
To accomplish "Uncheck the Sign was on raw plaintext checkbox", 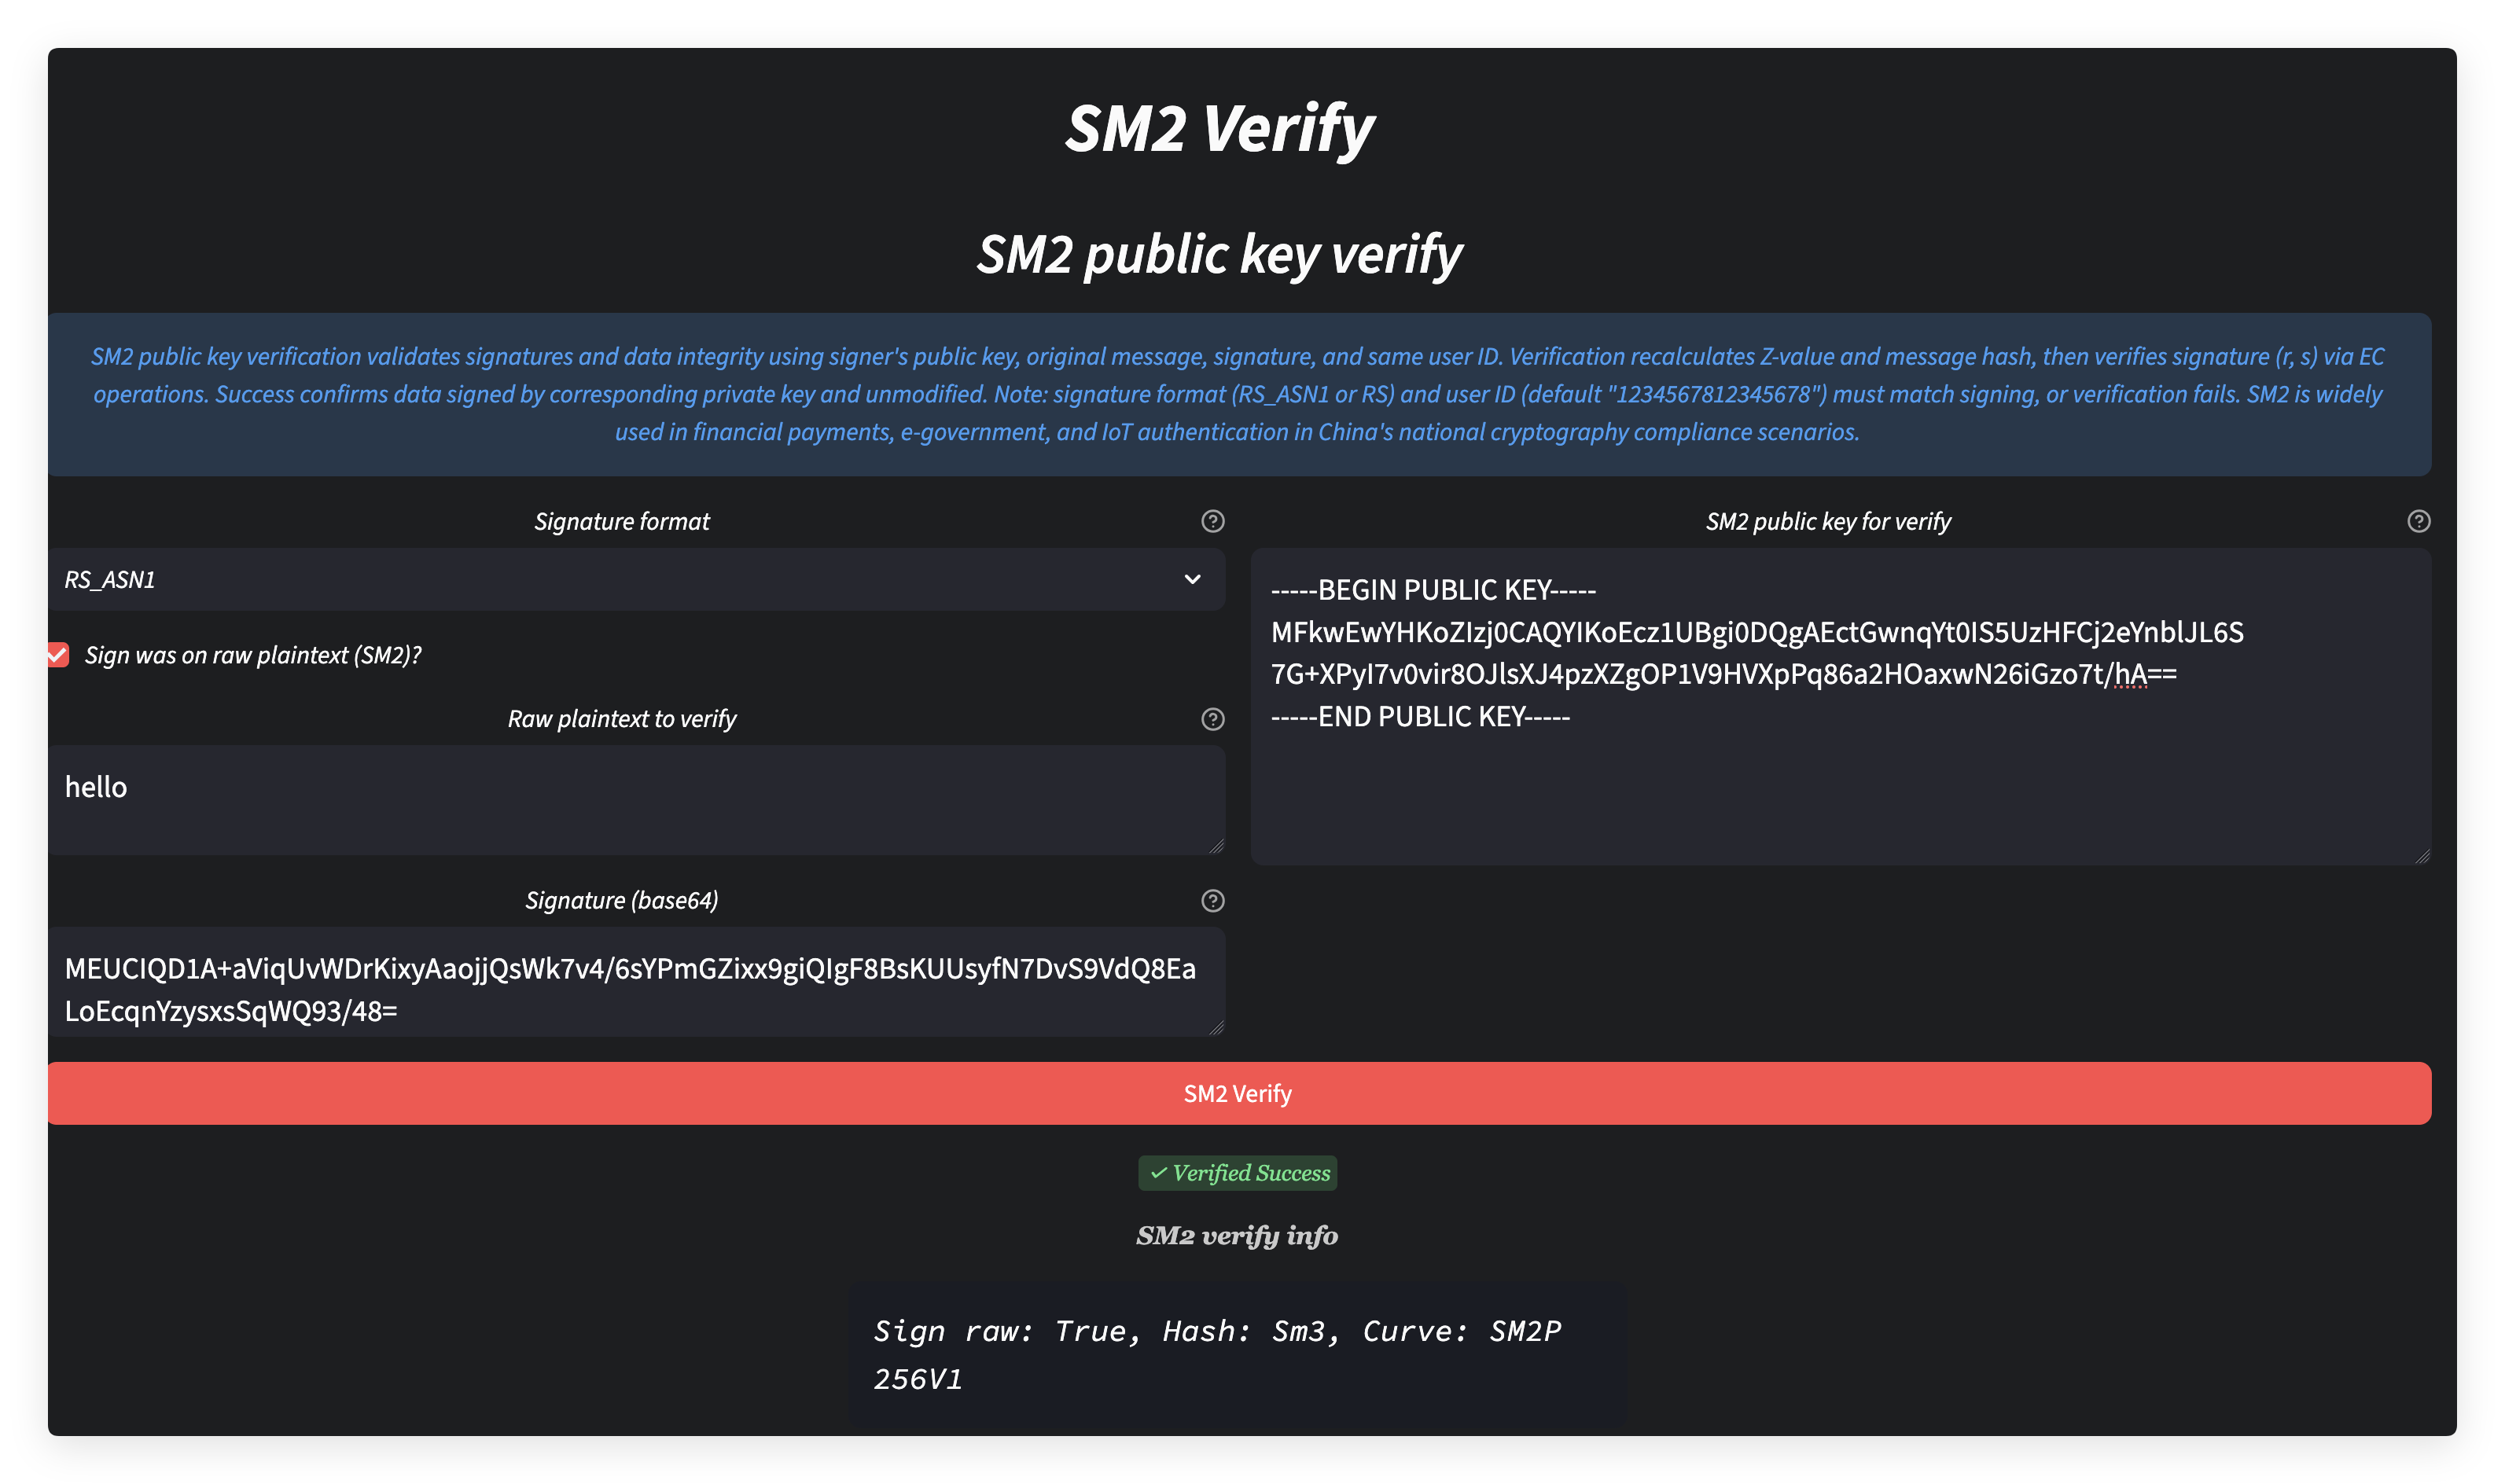I will pos(59,655).
